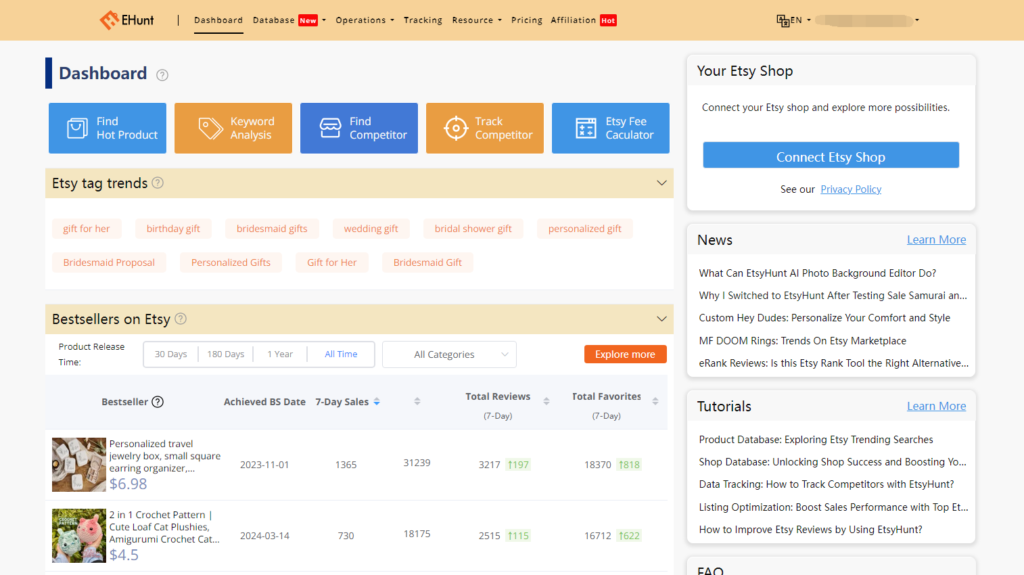Go to the Dashboard nav item
Viewport: 1024px width, 575px height.
[x=218, y=20]
